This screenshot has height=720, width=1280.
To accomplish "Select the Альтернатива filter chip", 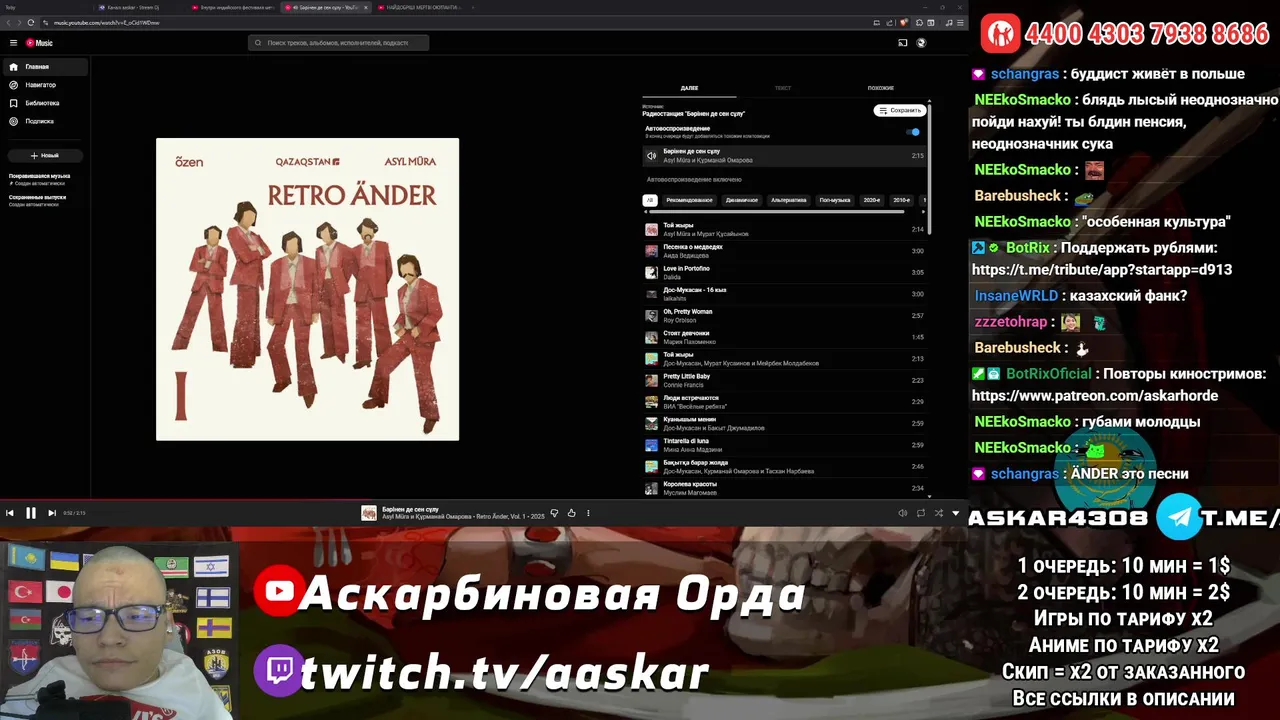I will tap(789, 200).
